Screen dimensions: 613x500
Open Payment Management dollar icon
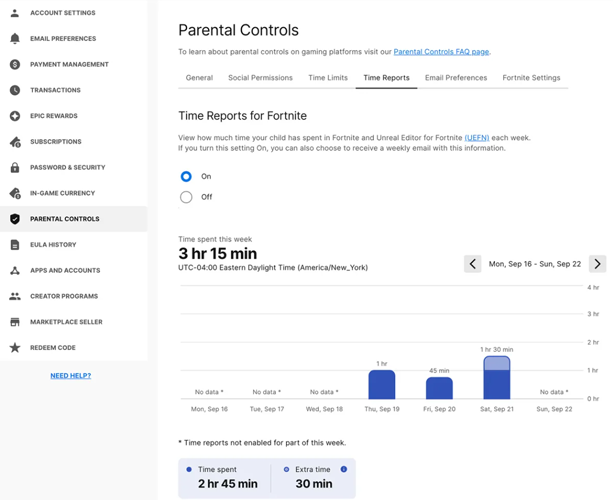pos(15,65)
